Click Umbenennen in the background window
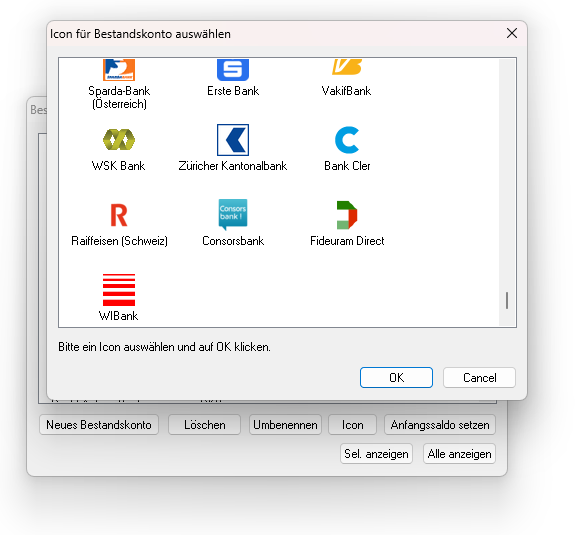The height and width of the screenshot is (535, 575). pos(285,425)
